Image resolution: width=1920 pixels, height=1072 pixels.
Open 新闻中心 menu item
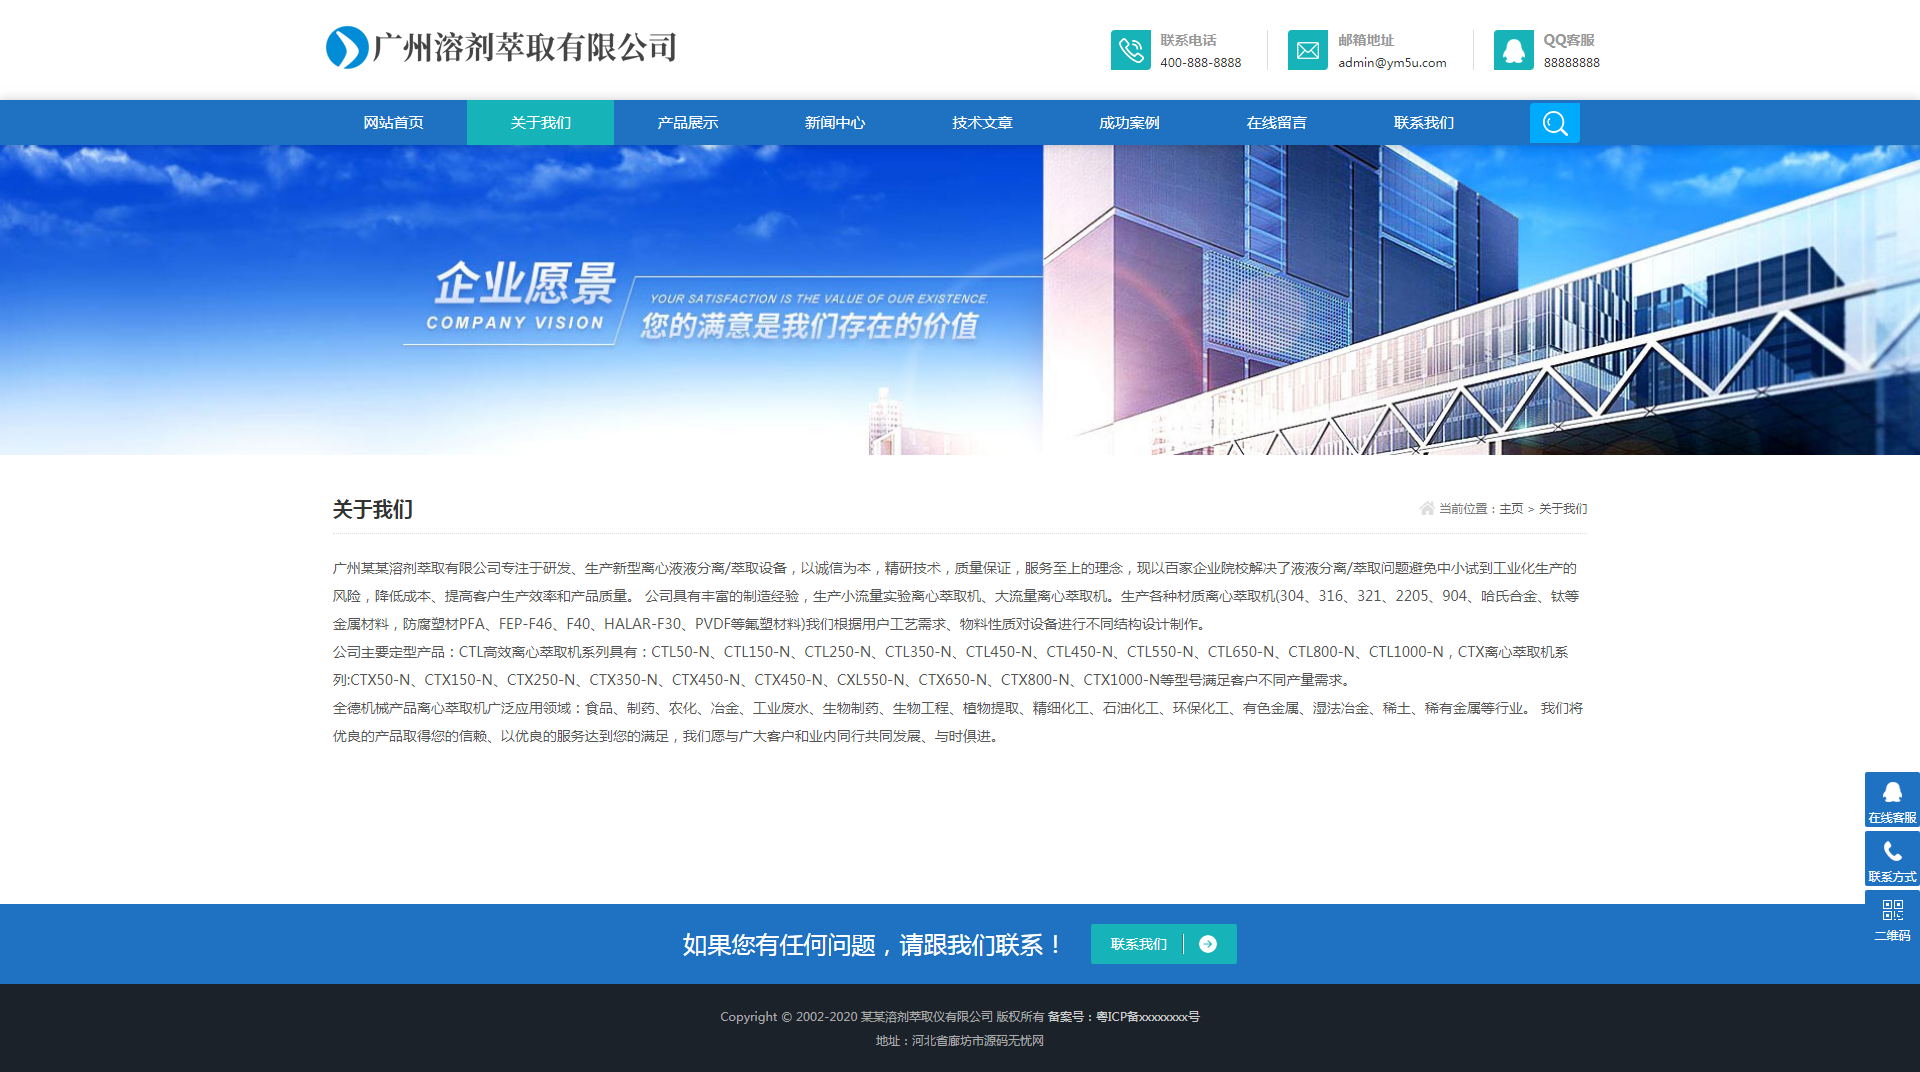[834, 123]
